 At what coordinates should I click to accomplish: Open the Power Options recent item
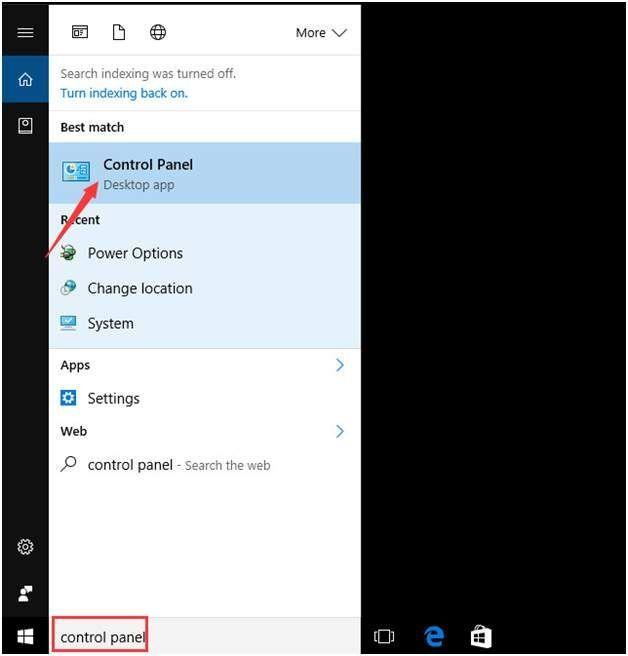pyautogui.click(x=205, y=253)
